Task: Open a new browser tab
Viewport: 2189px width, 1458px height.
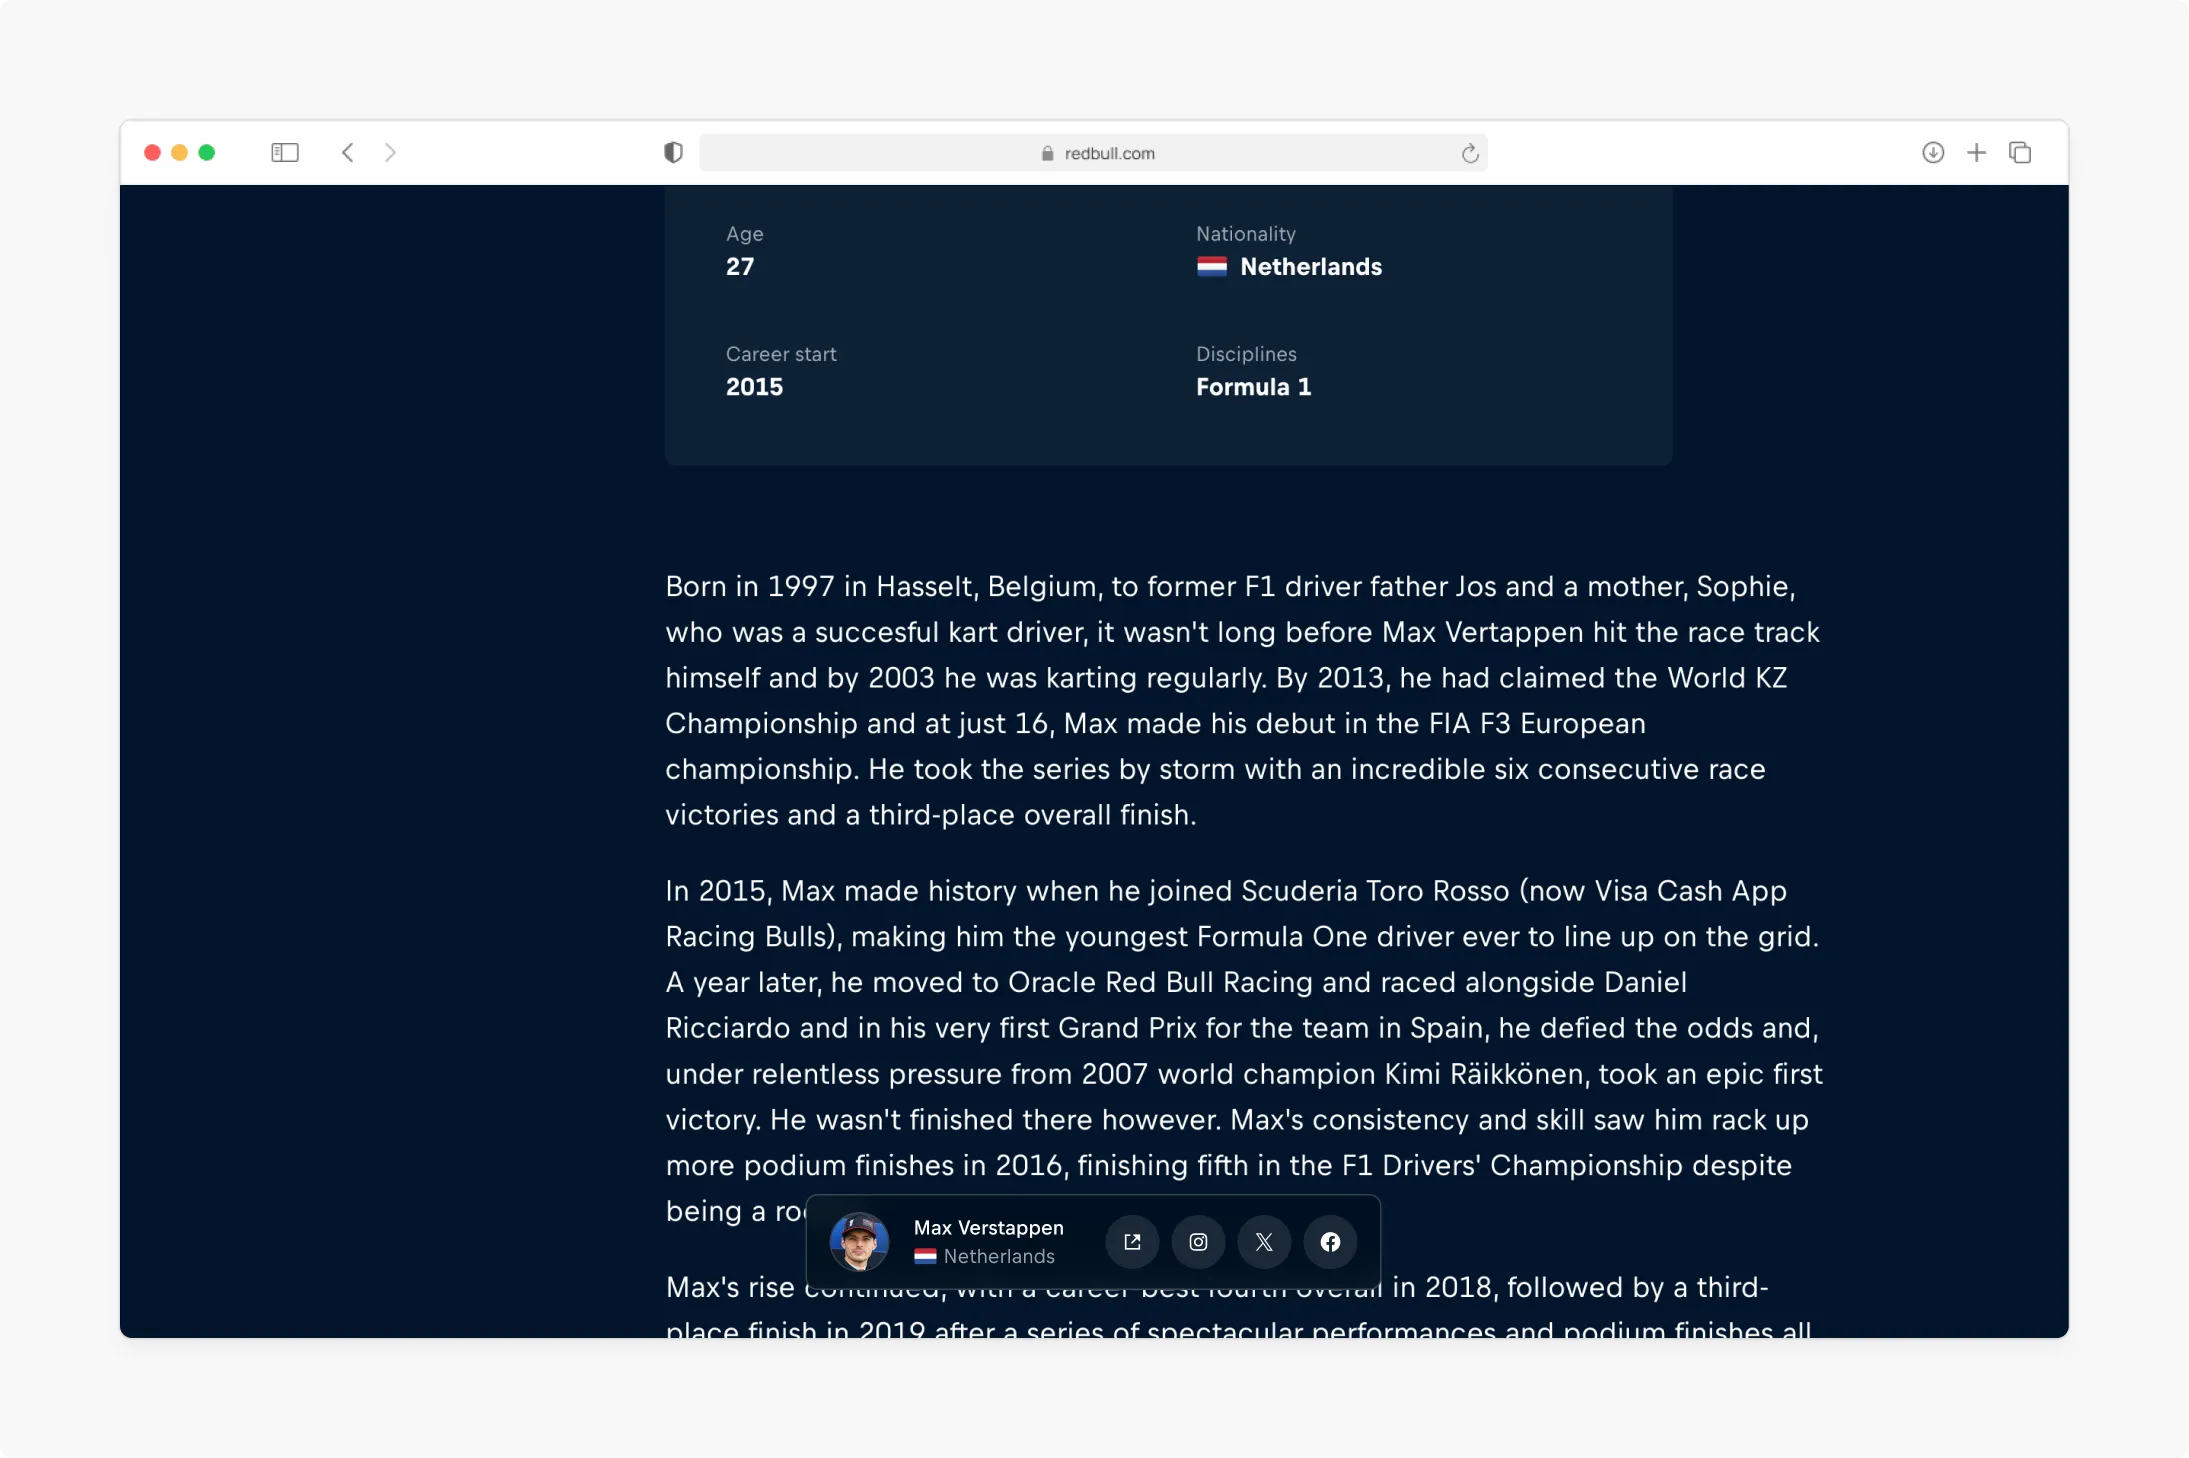Action: (x=1977, y=152)
